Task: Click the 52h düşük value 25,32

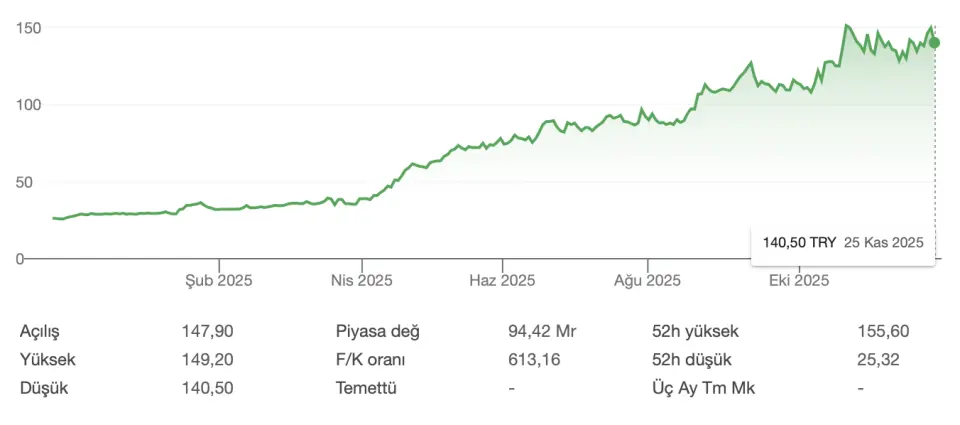Action: pyautogui.click(x=879, y=359)
